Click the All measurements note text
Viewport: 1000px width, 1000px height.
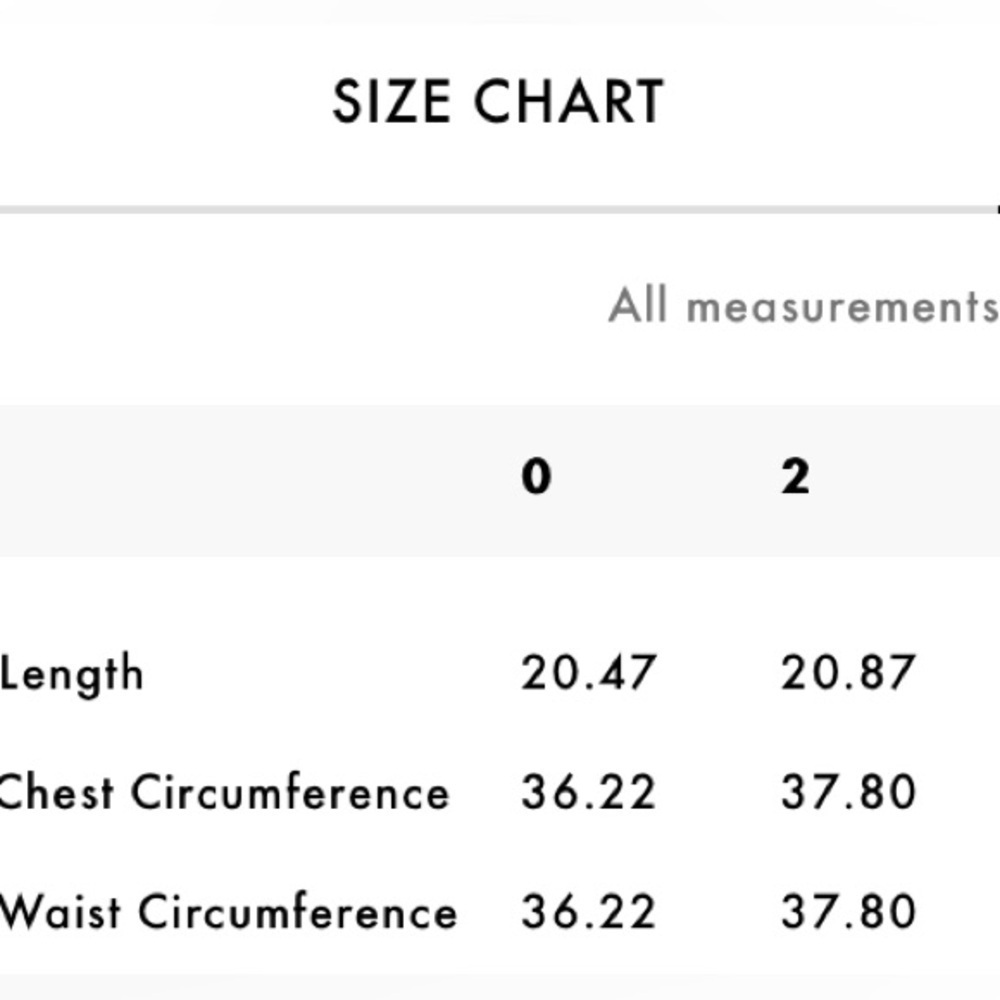point(804,305)
